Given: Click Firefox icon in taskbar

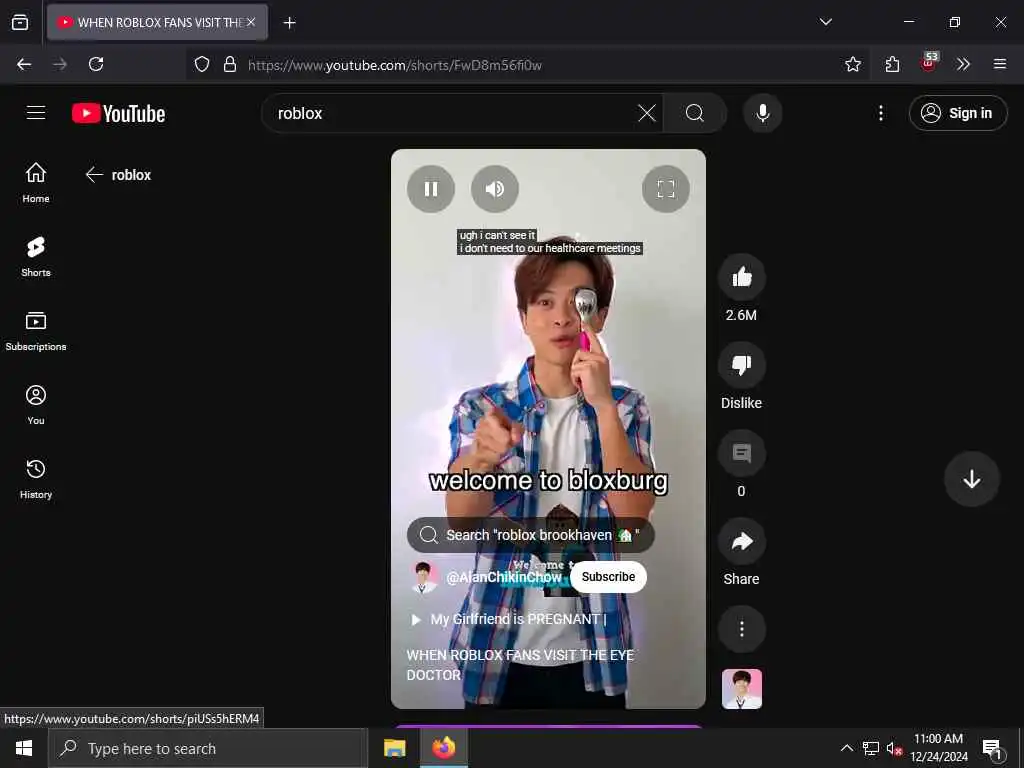Looking at the screenshot, I should click(x=443, y=748).
